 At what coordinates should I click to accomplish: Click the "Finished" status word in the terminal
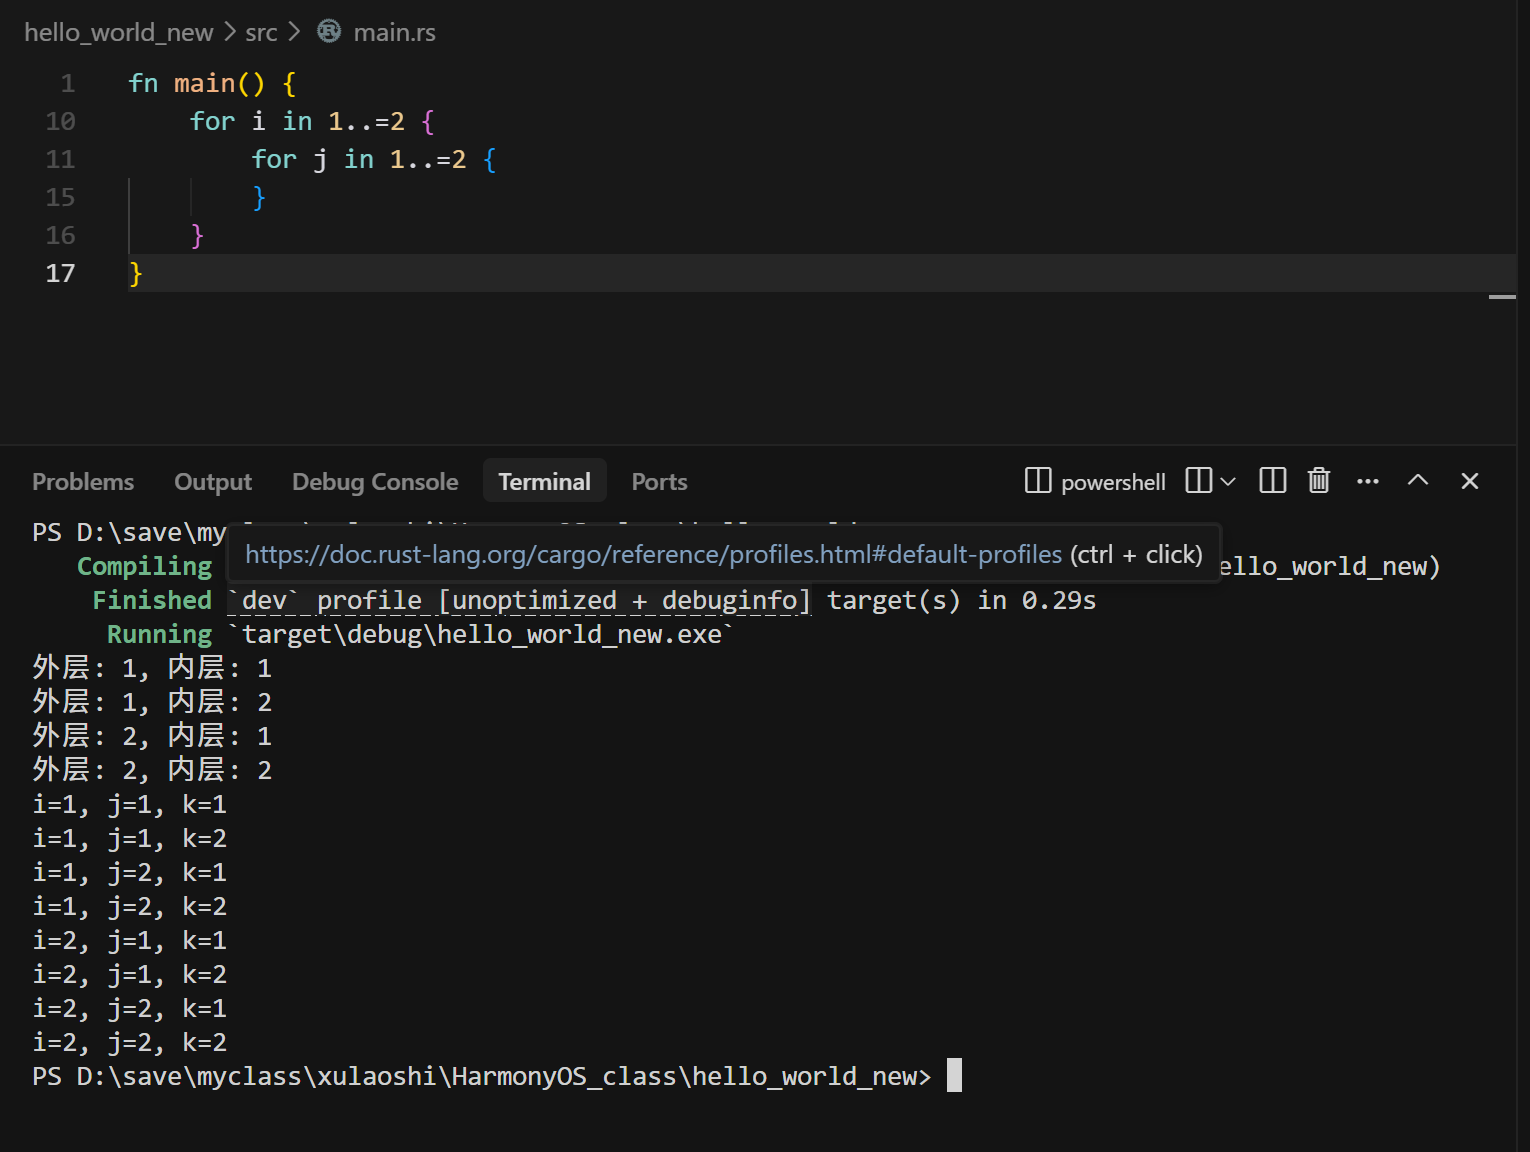click(152, 600)
